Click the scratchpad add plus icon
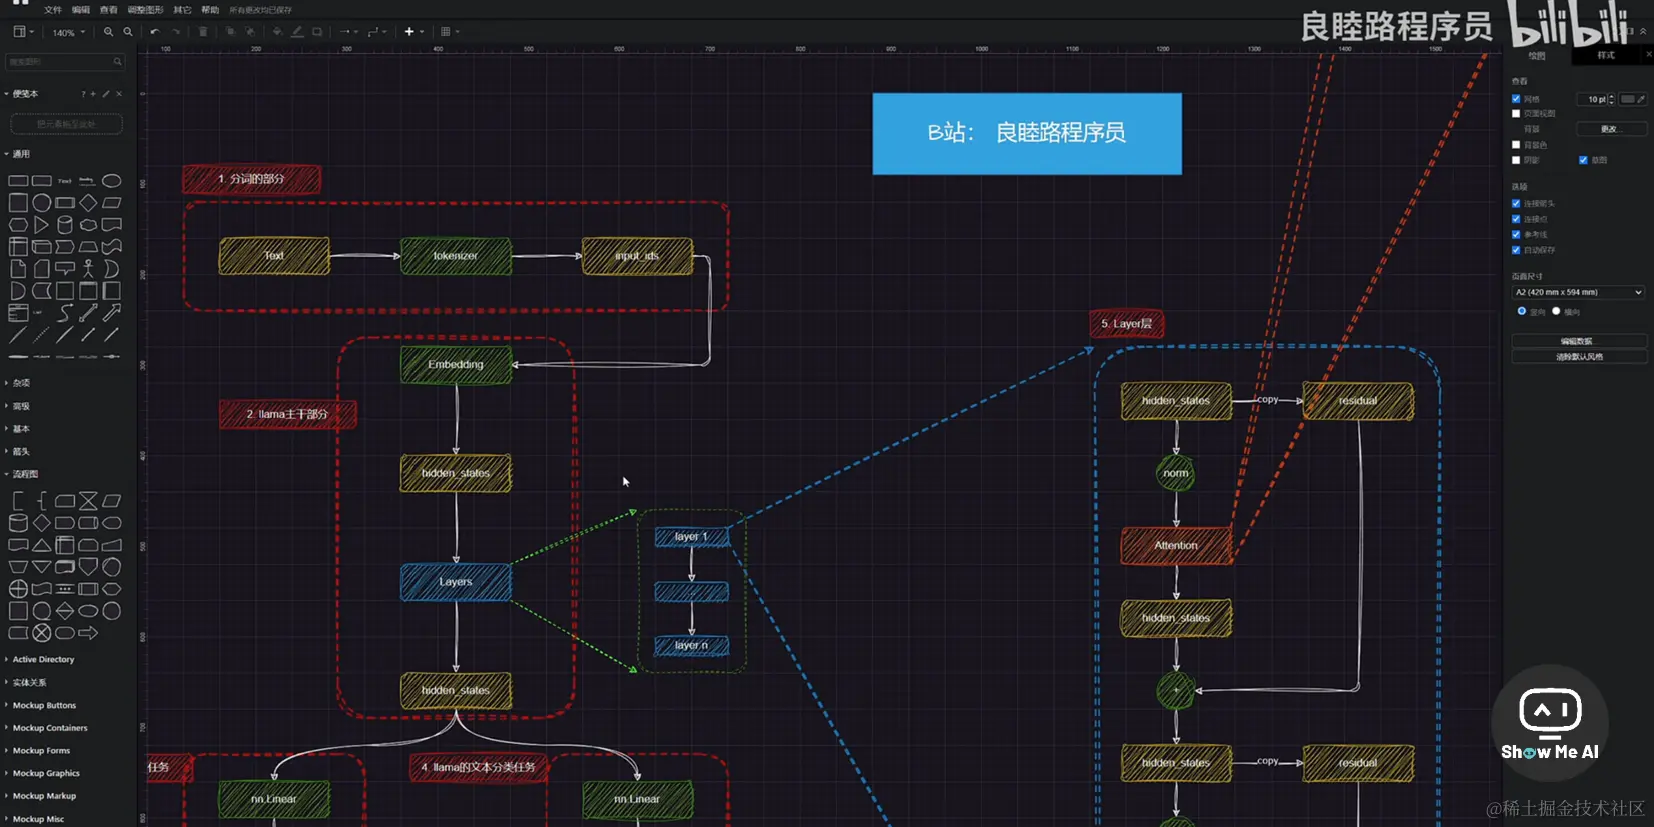This screenshot has height=827, width=1654. (94, 94)
